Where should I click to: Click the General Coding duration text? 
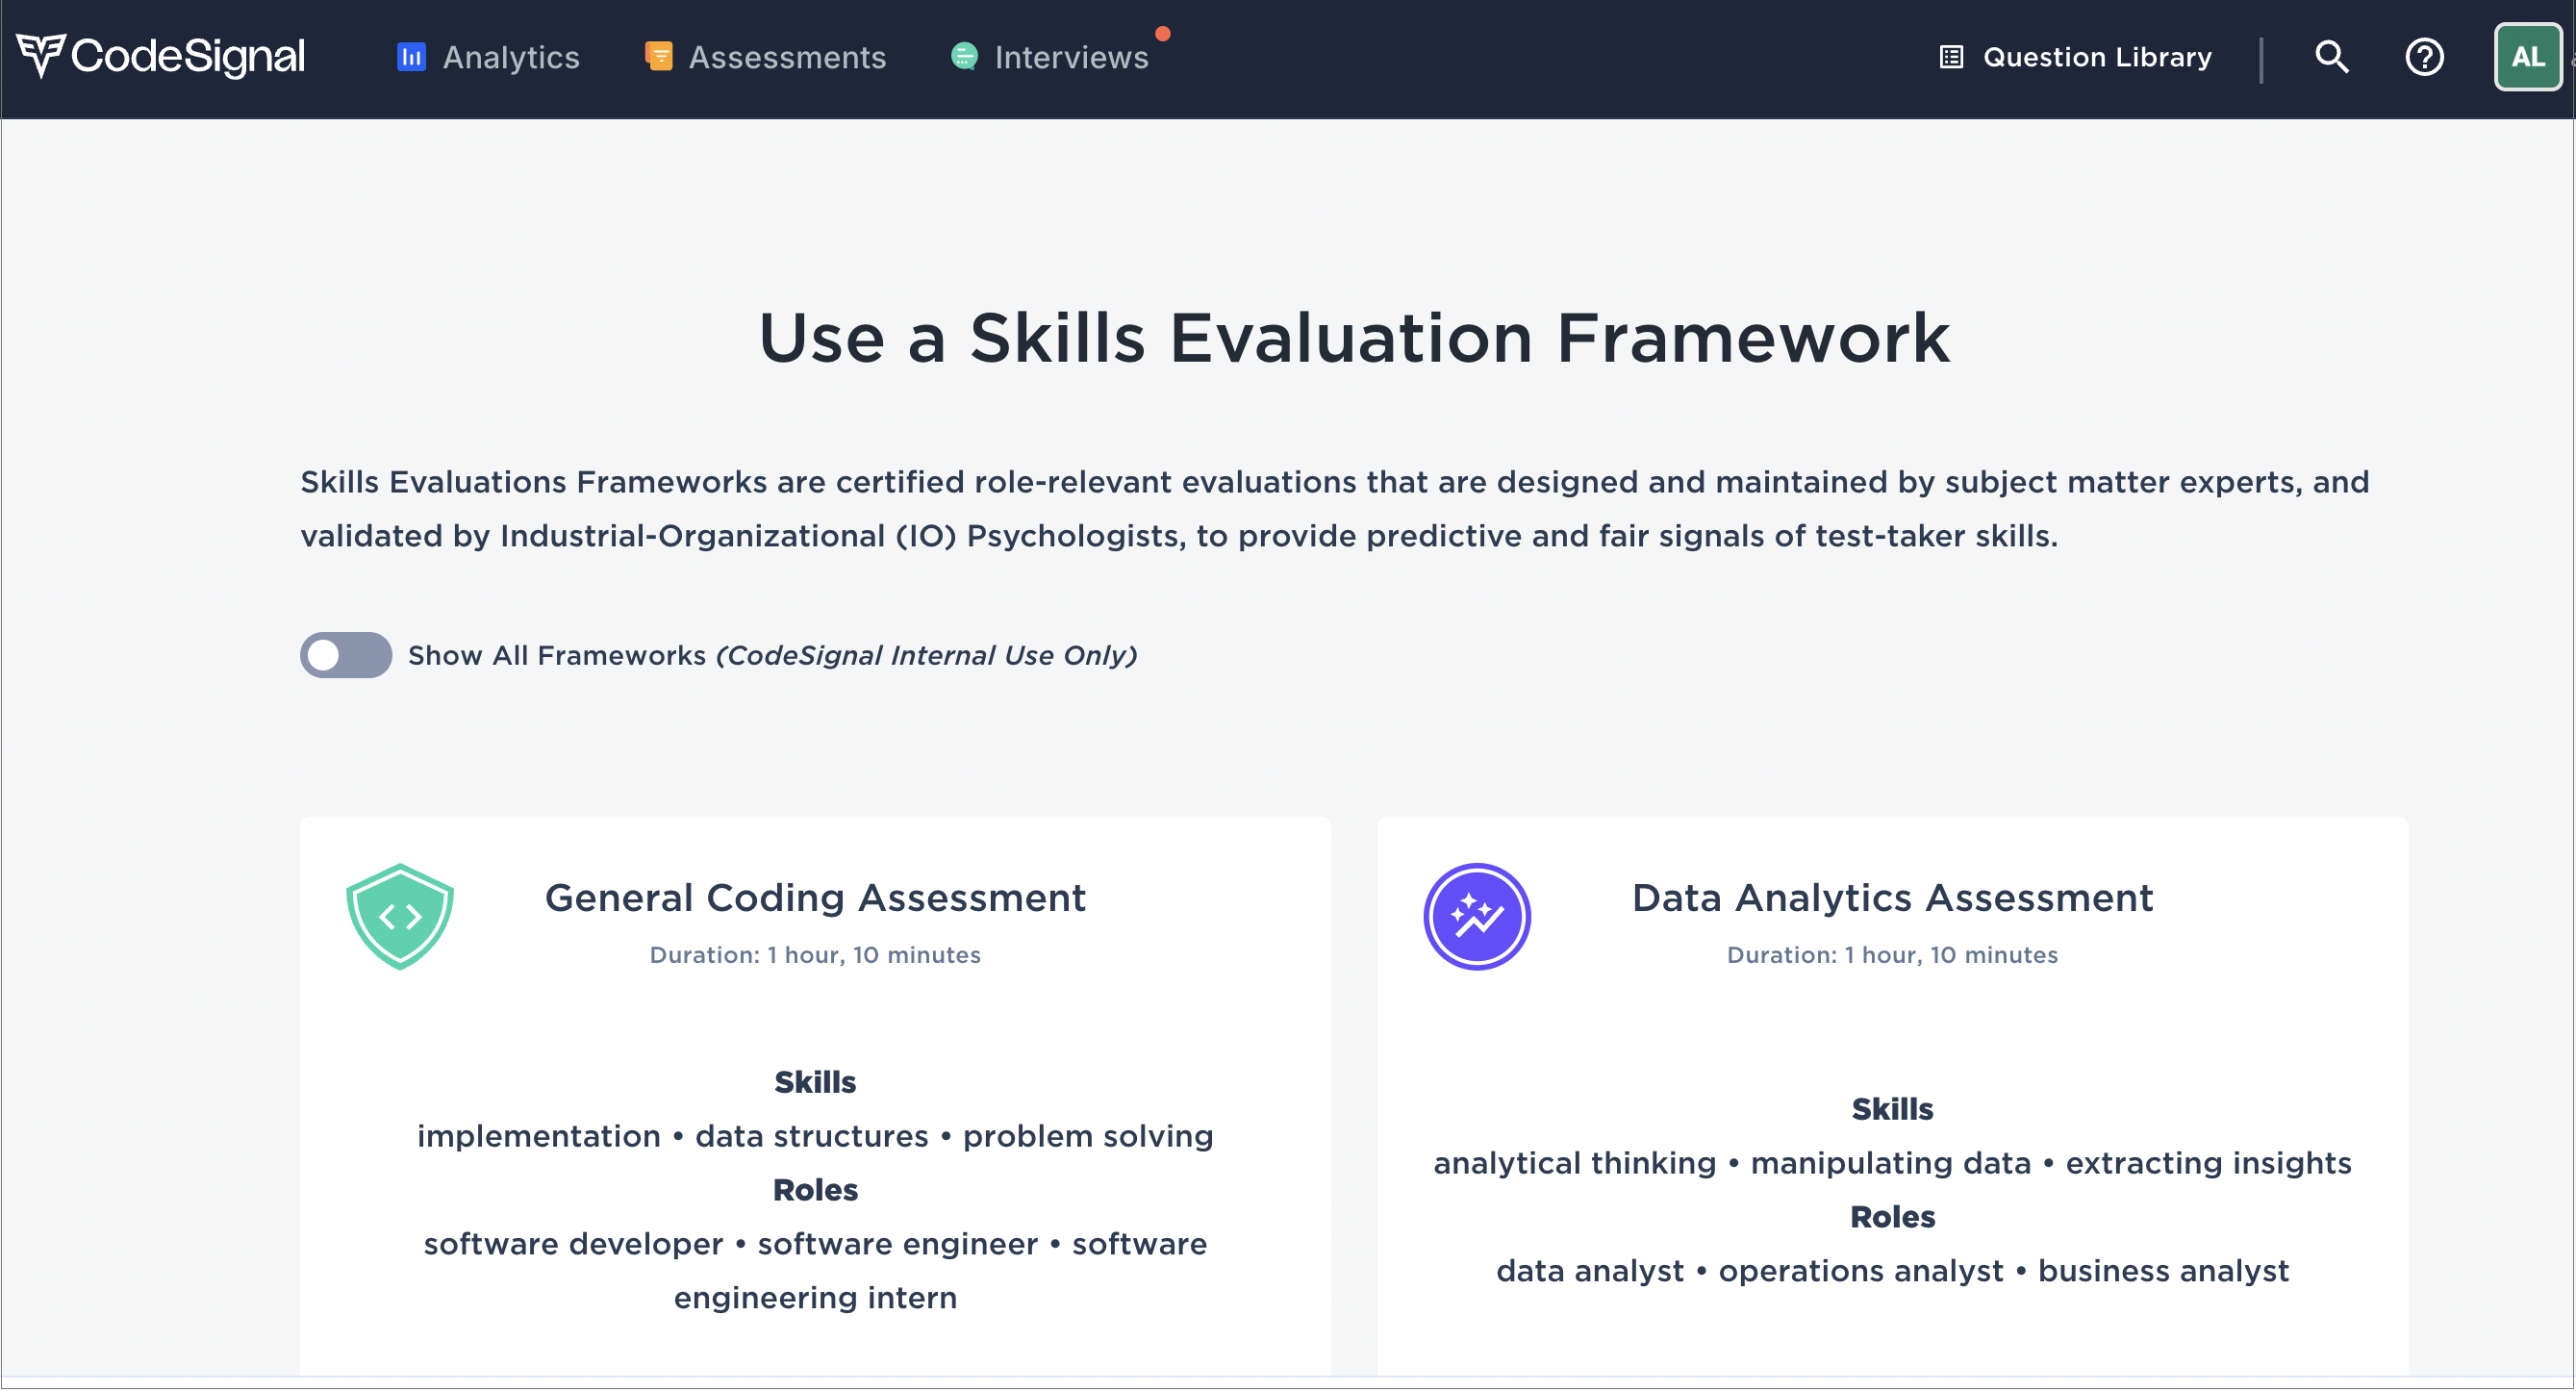(815, 955)
